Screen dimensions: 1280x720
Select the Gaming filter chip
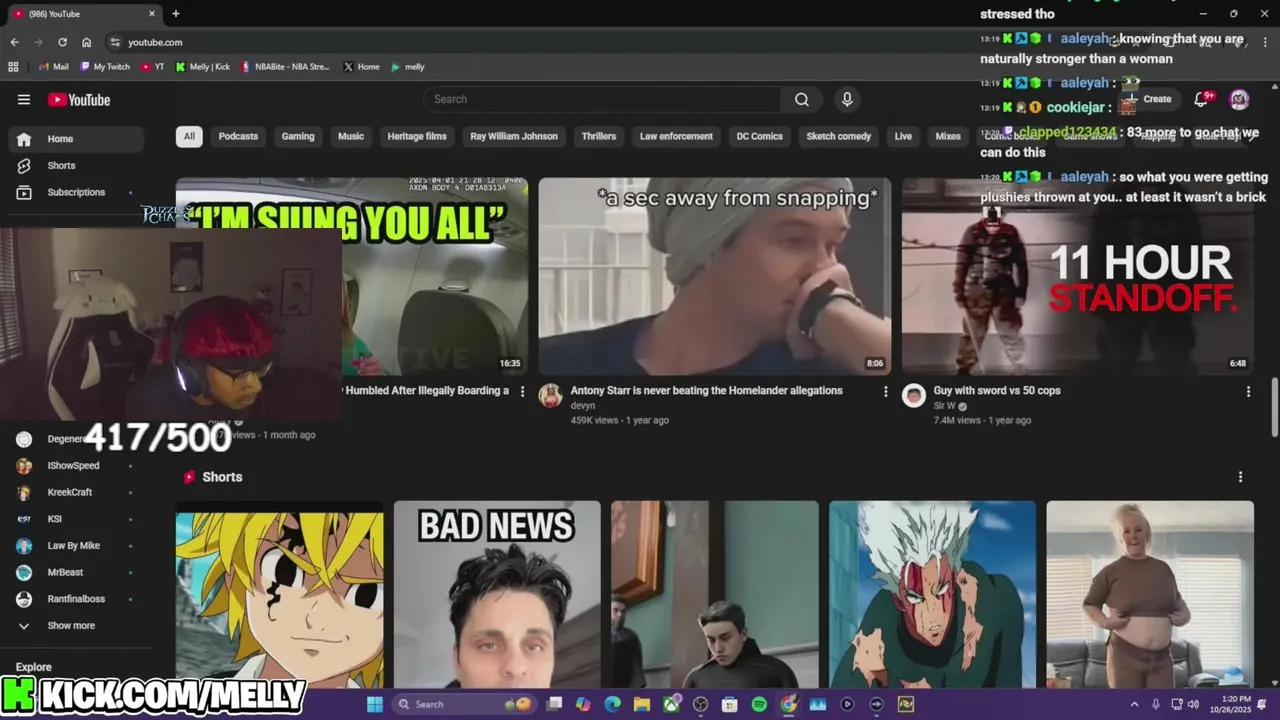[x=298, y=136]
